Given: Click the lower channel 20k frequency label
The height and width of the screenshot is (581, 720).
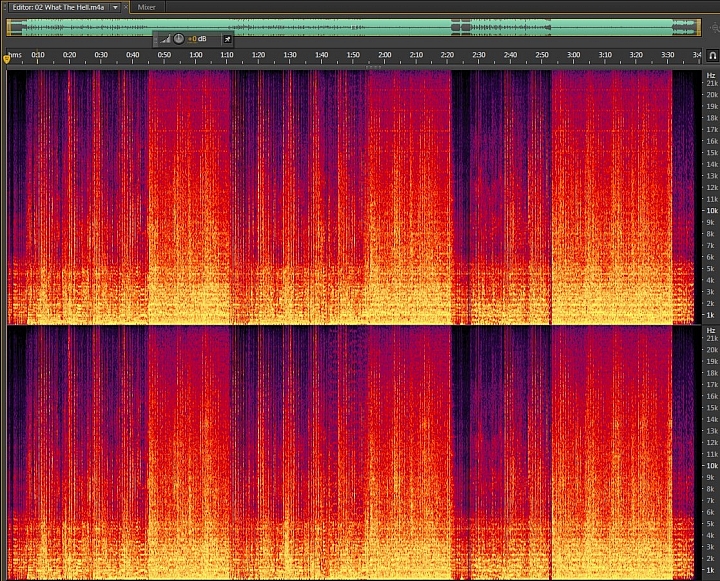Looking at the screenshot, I should click(712, 350).
